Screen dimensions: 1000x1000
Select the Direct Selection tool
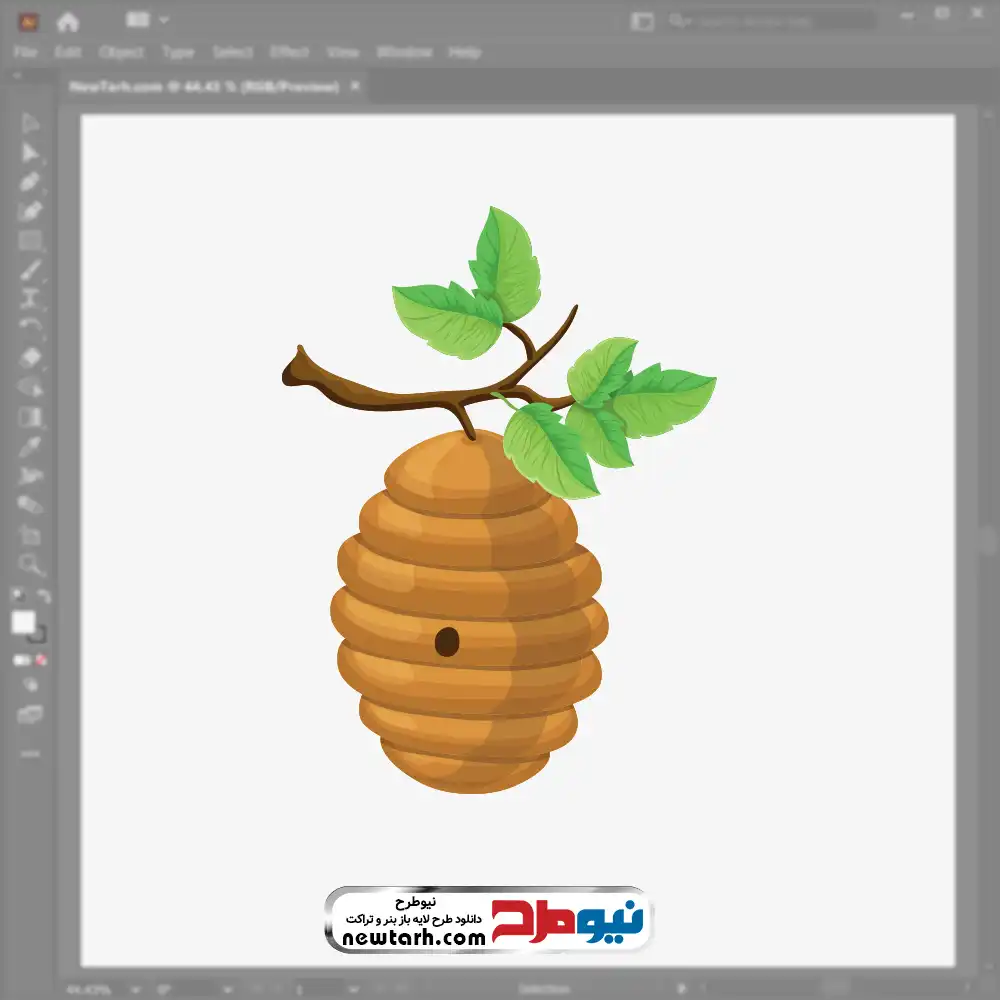tap(30, 153)
